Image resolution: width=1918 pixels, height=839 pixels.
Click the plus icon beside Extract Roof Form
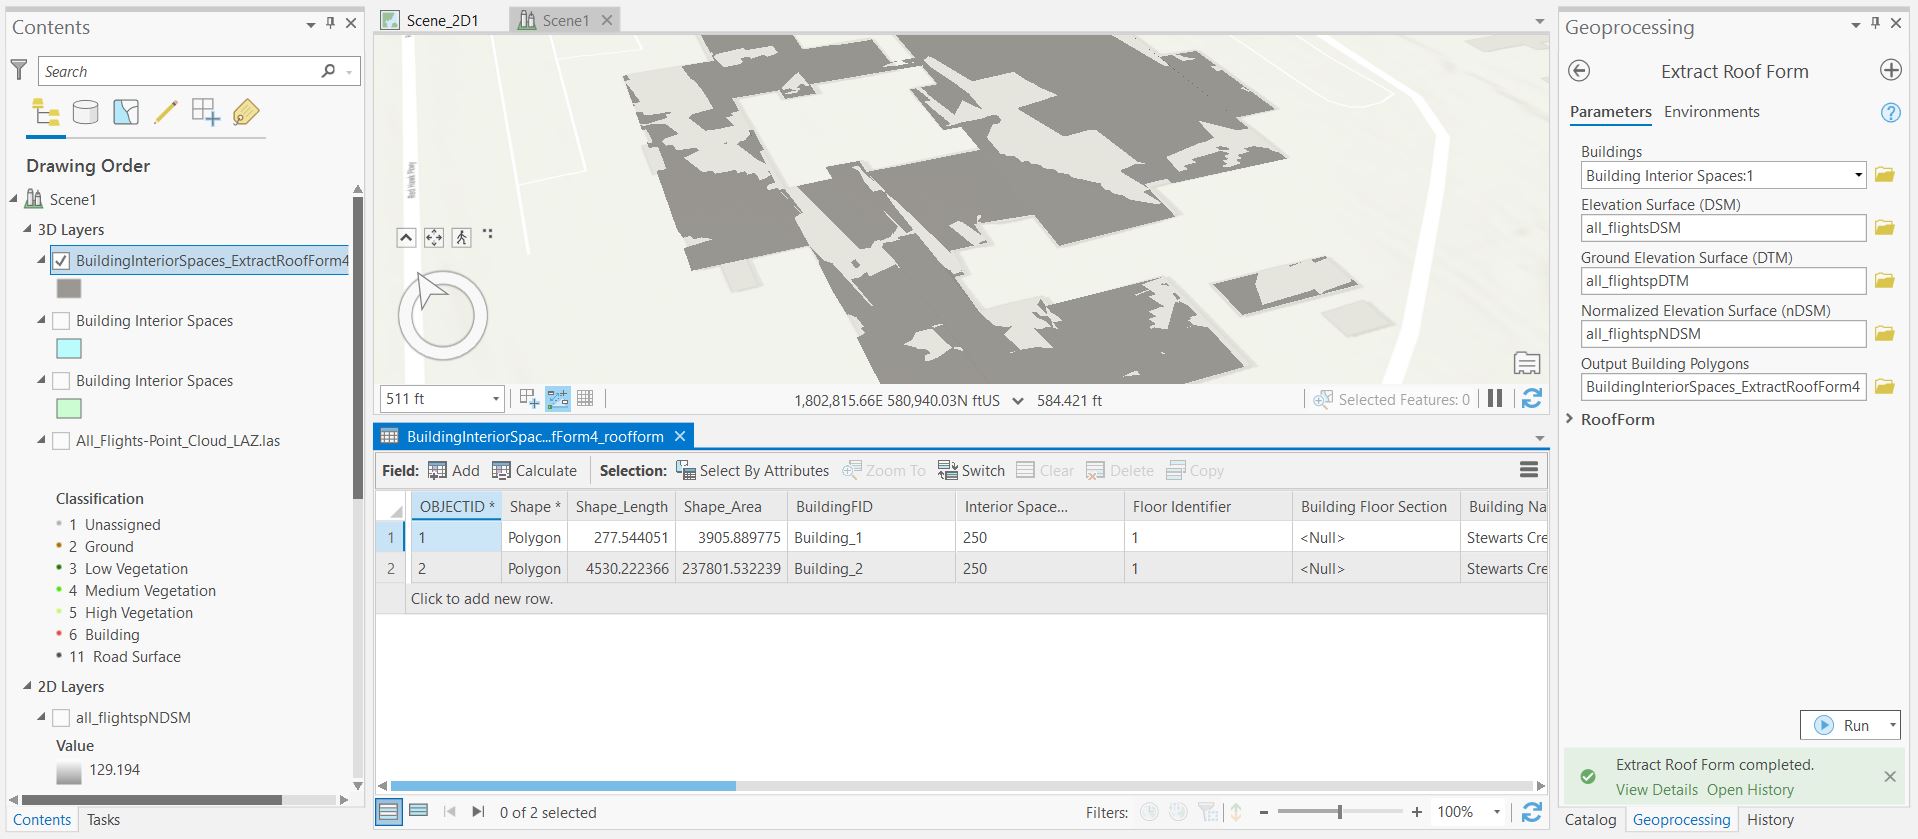pyautogui.click(x=1890, y=70)
